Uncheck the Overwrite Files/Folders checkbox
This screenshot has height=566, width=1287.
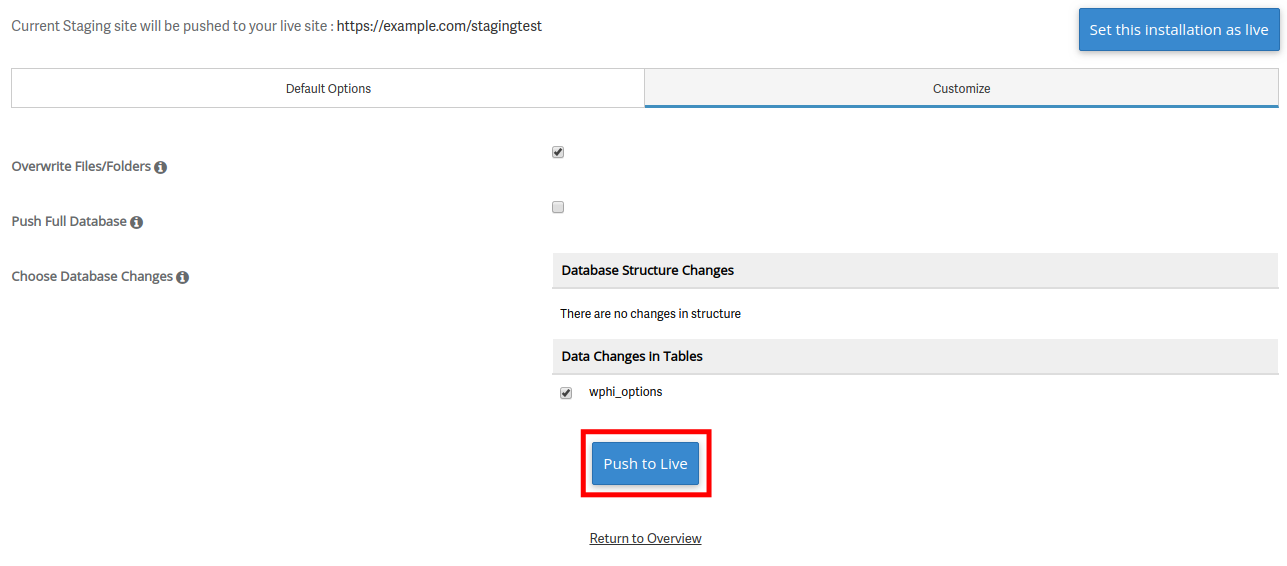(558, 152)
